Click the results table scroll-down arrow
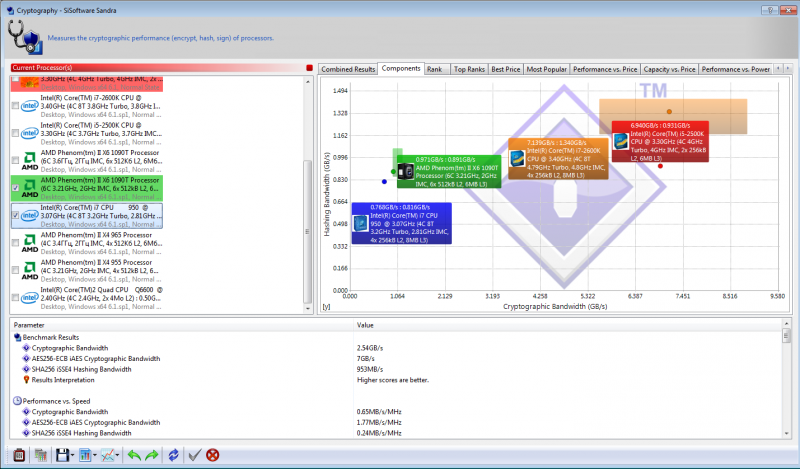Viewport: 800px width, 469px height. (x=786, y=433)
